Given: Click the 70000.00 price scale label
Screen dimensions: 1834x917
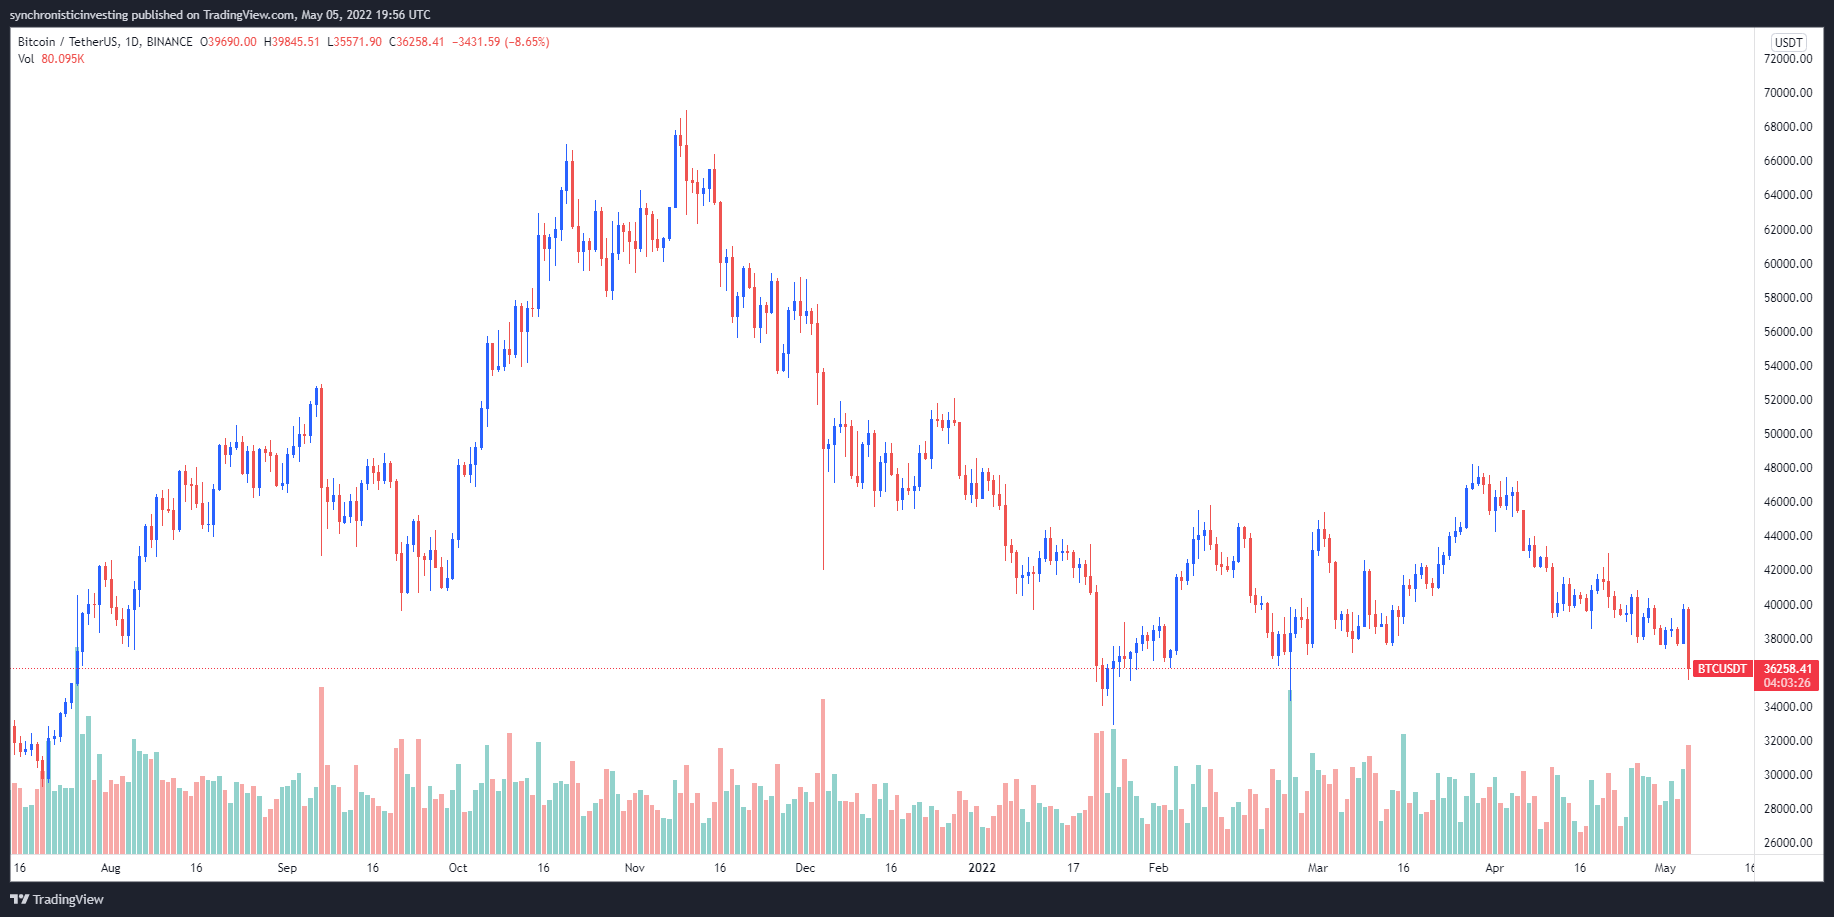Looking at the screenshot, I should [1788, 93].
